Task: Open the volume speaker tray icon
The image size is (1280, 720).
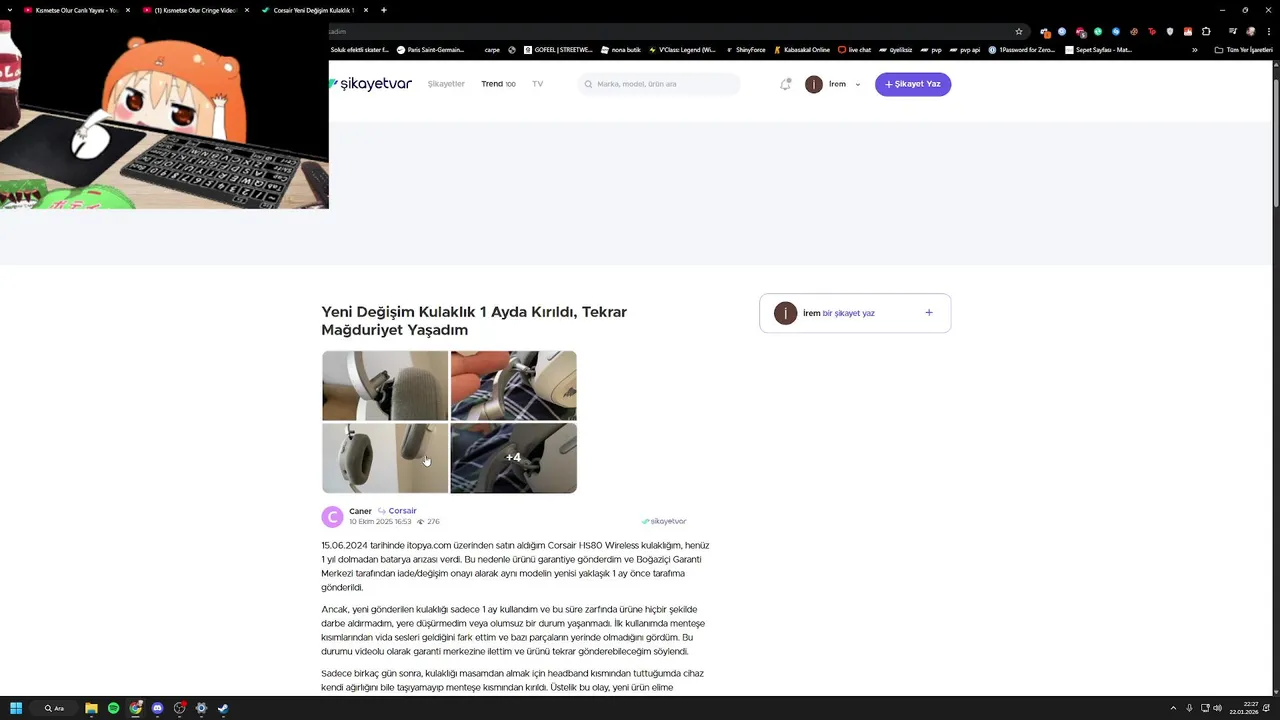Action: click(x=1217, y=708)
